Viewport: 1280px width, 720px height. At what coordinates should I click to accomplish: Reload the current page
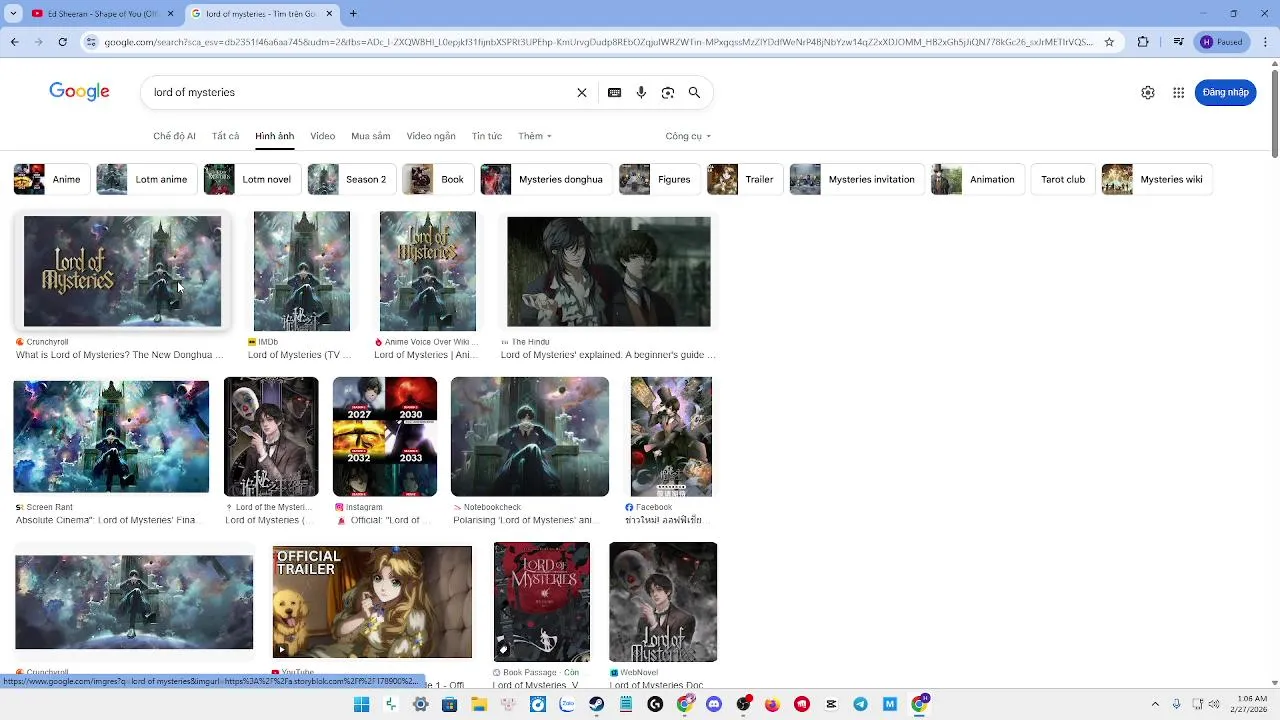(x=62, y=42)
